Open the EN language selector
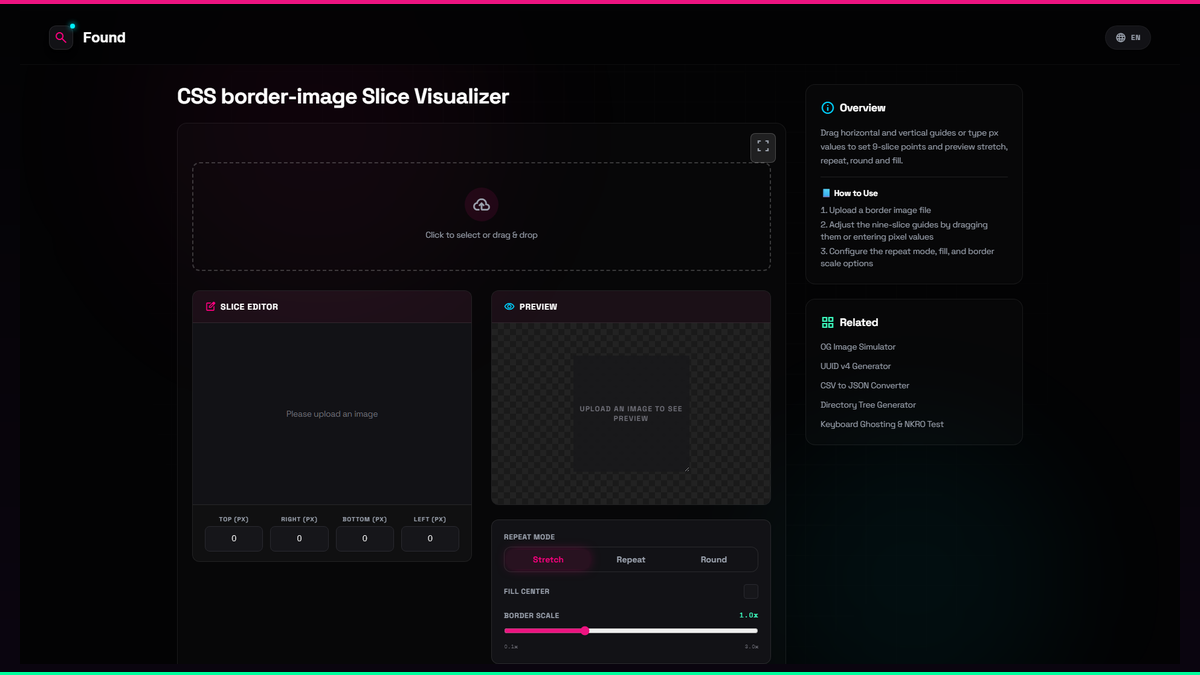1200x675 pixels. coord(1128,38)
